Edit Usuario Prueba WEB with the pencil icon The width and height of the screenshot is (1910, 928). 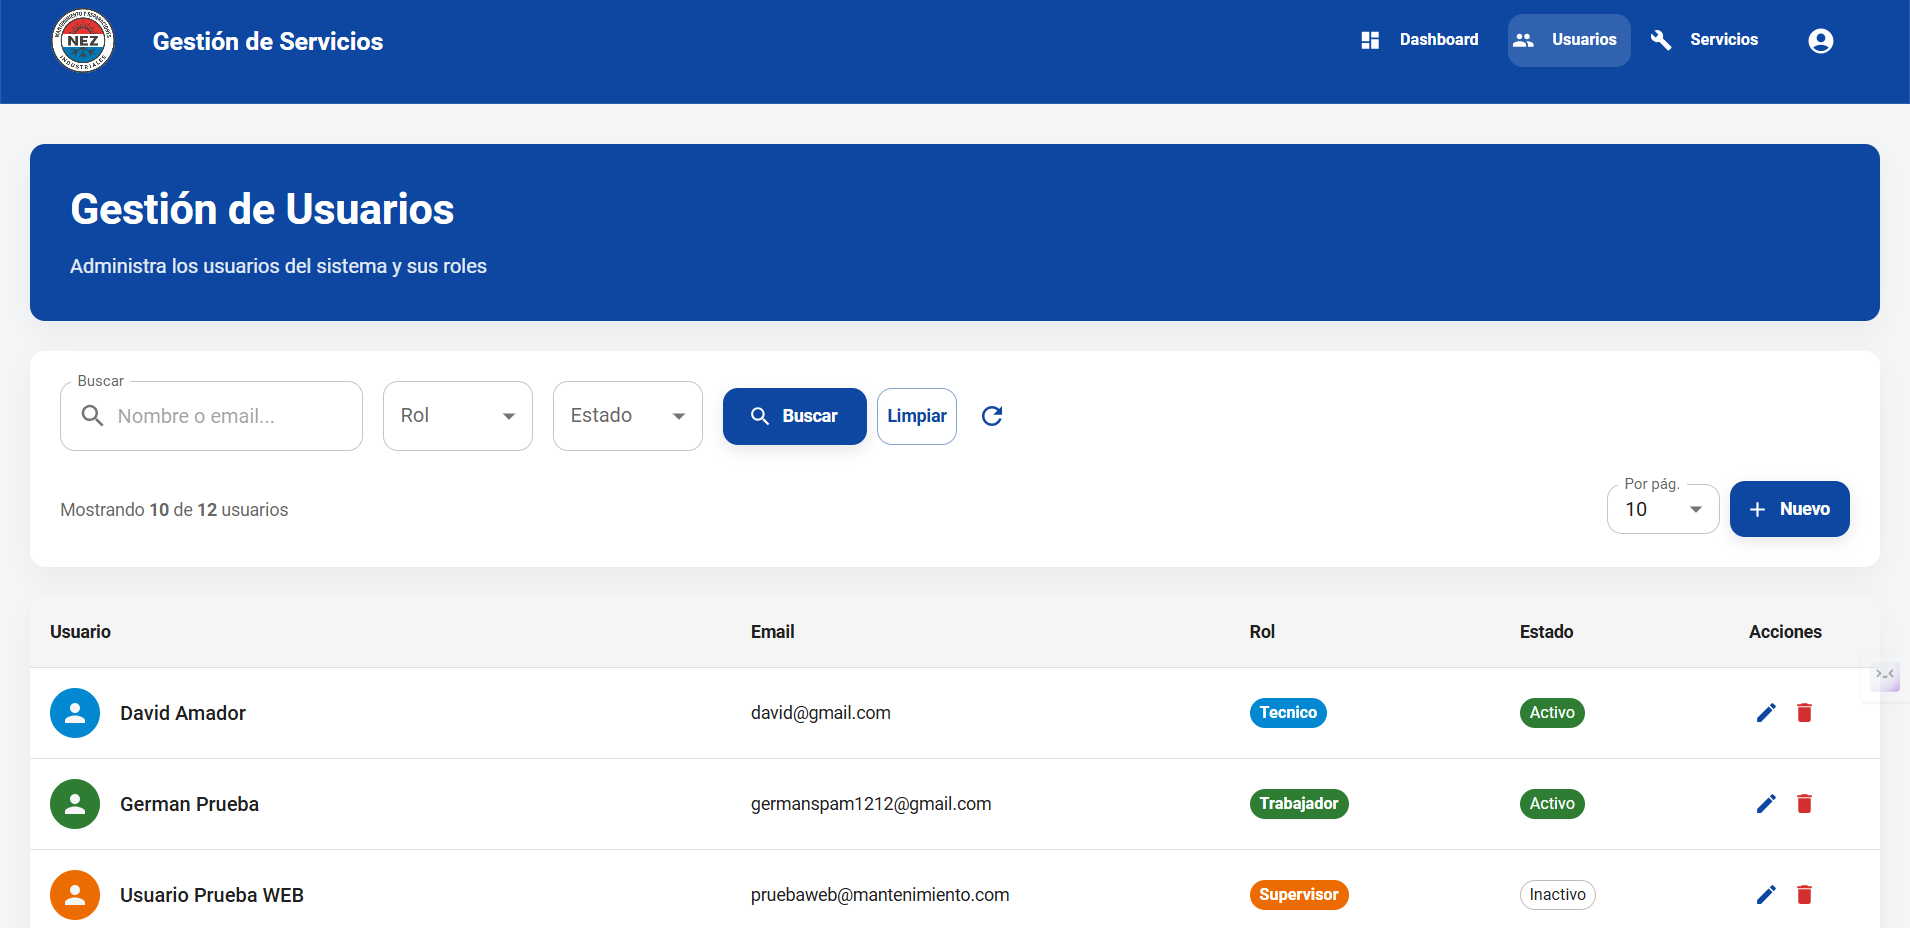click(1766, 895)
